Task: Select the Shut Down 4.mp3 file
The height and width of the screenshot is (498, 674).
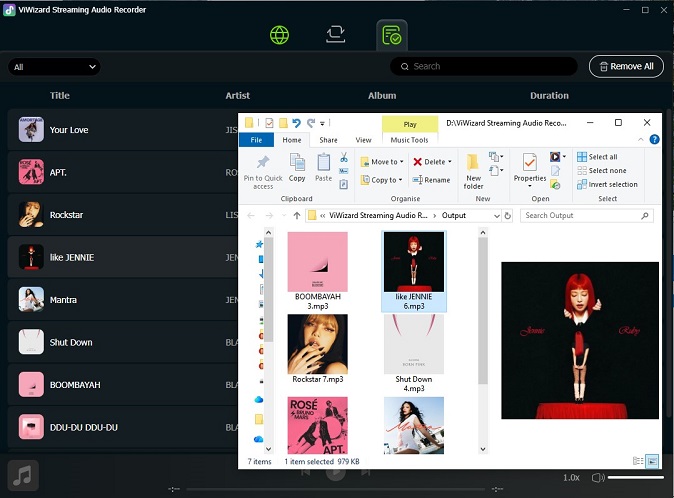Action: coord(414,353)
